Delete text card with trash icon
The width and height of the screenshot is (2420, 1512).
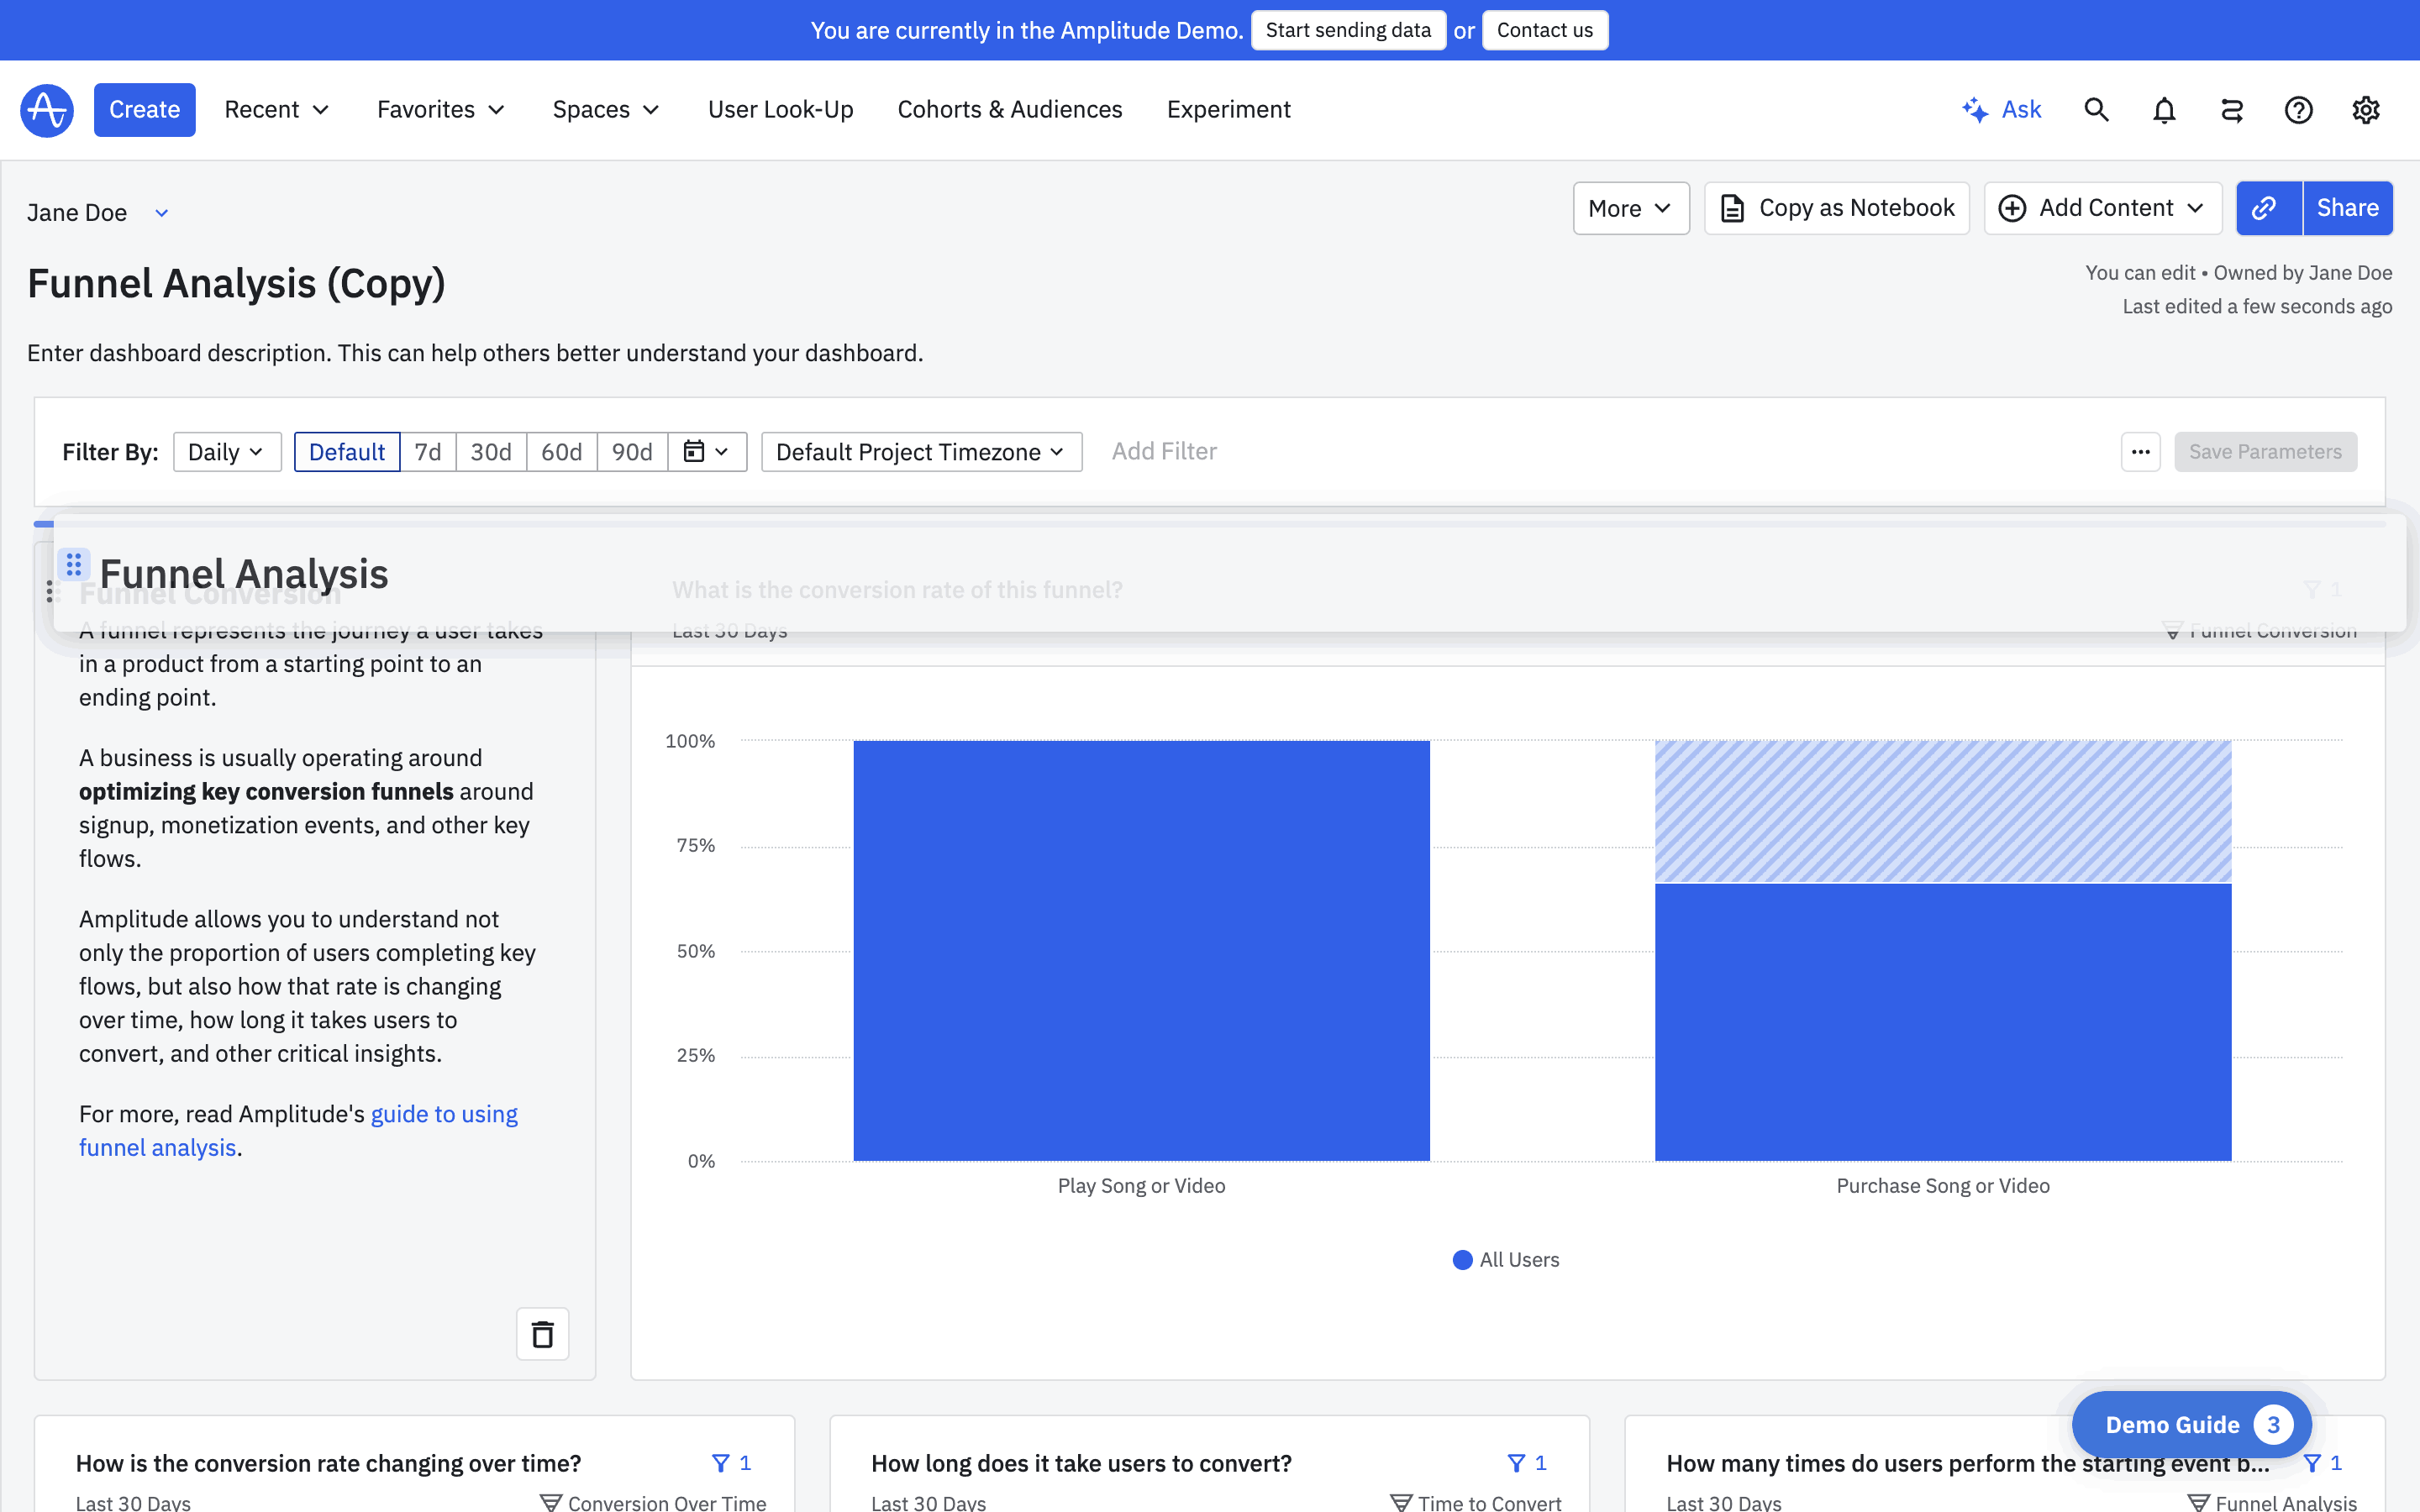click(x=542, y=1334)
